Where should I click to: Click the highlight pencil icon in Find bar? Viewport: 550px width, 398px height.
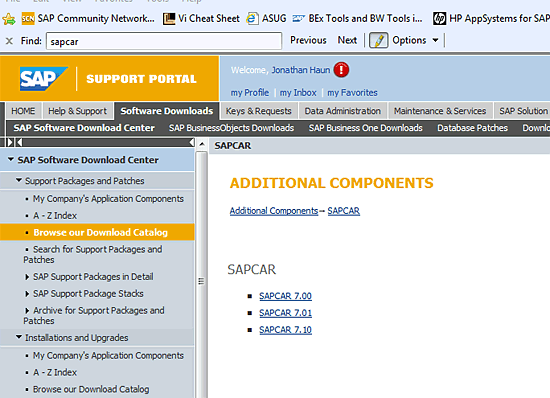click(378, 40)
